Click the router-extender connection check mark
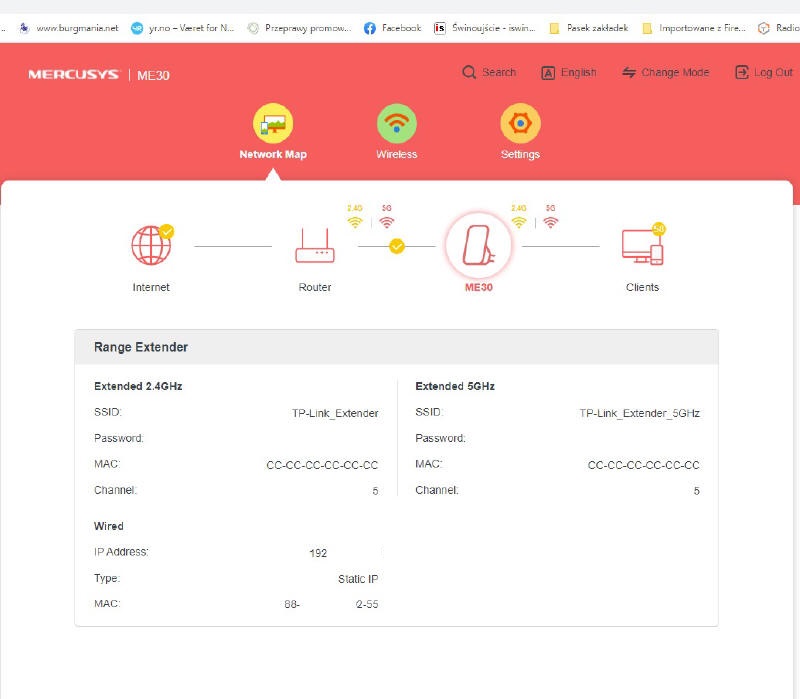 [x=396, y=246]
